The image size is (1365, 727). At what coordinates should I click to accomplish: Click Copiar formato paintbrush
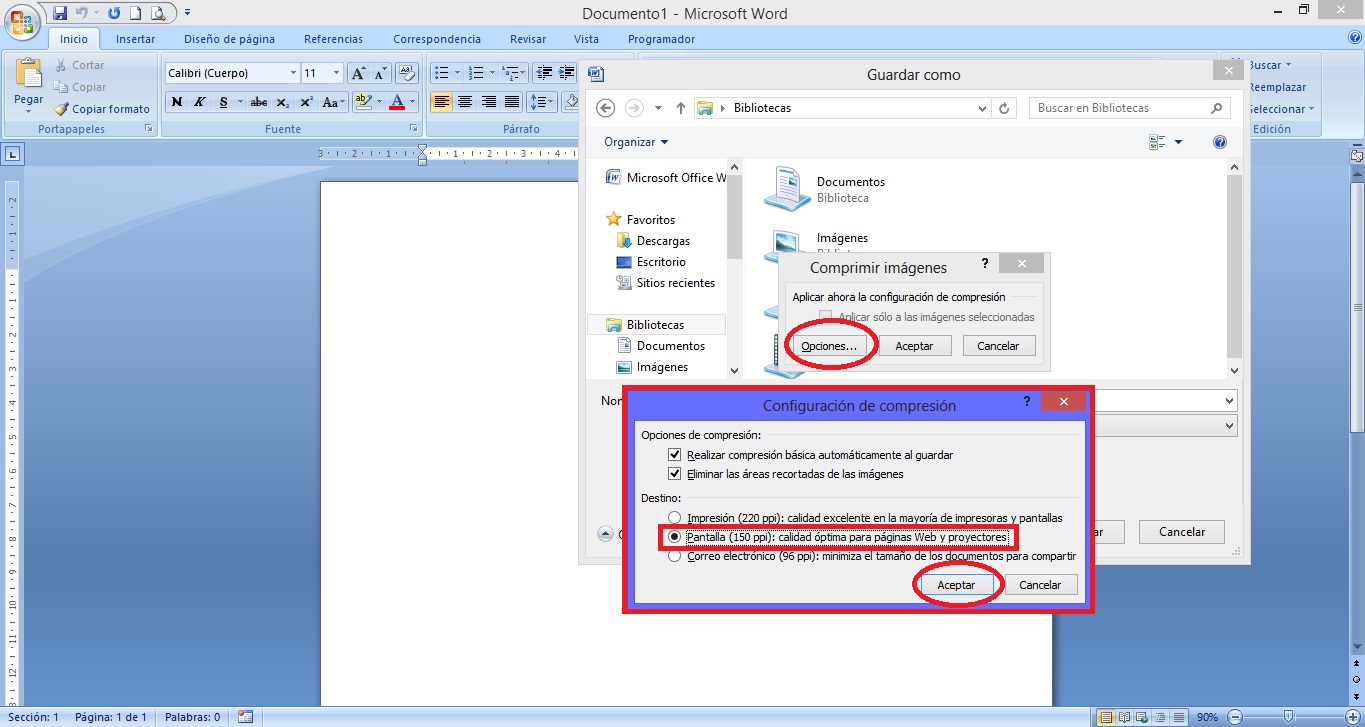(102, 109)
